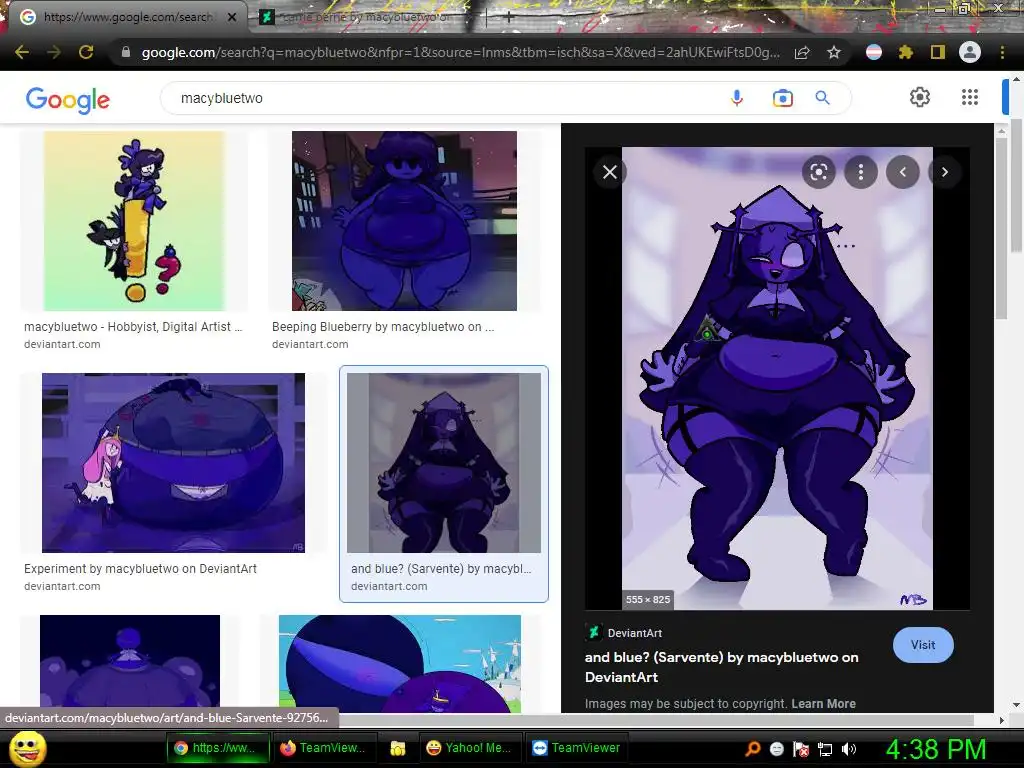The image size is (1024, 768).
Task: Close the image preview panel
Action: coord(610,172)
